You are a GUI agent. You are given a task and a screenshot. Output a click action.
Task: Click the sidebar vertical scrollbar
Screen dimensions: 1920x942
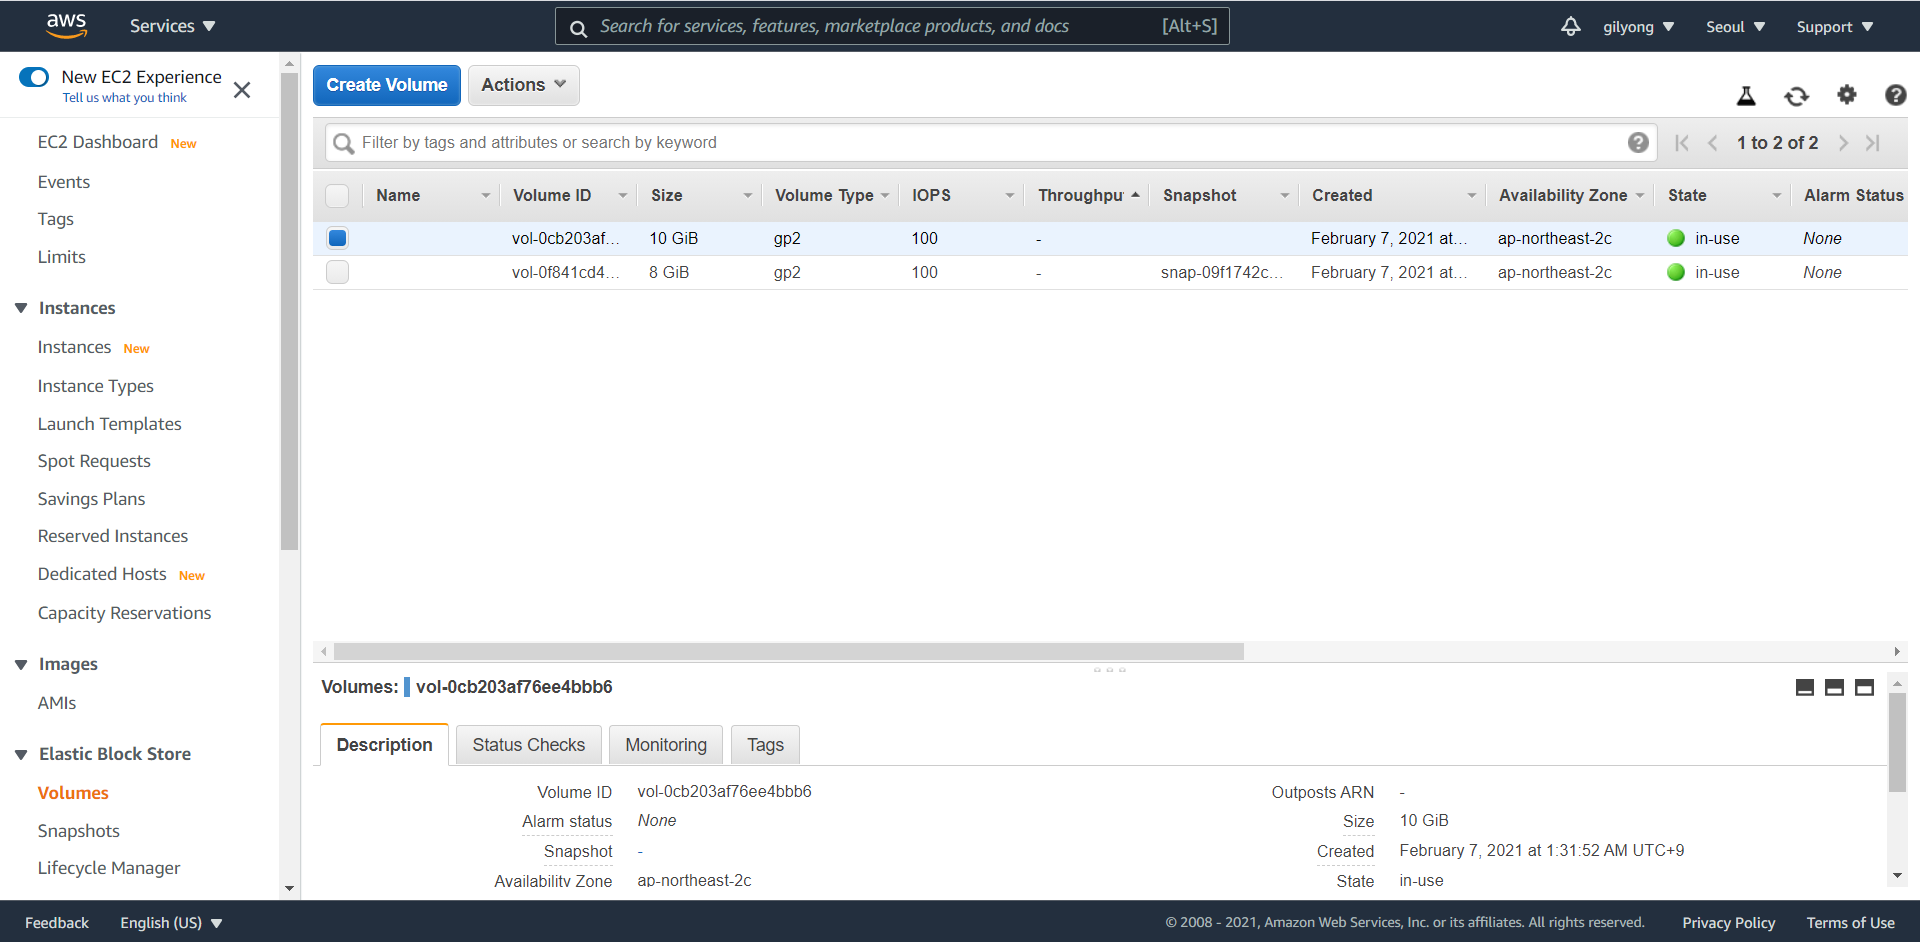(290, 310)
